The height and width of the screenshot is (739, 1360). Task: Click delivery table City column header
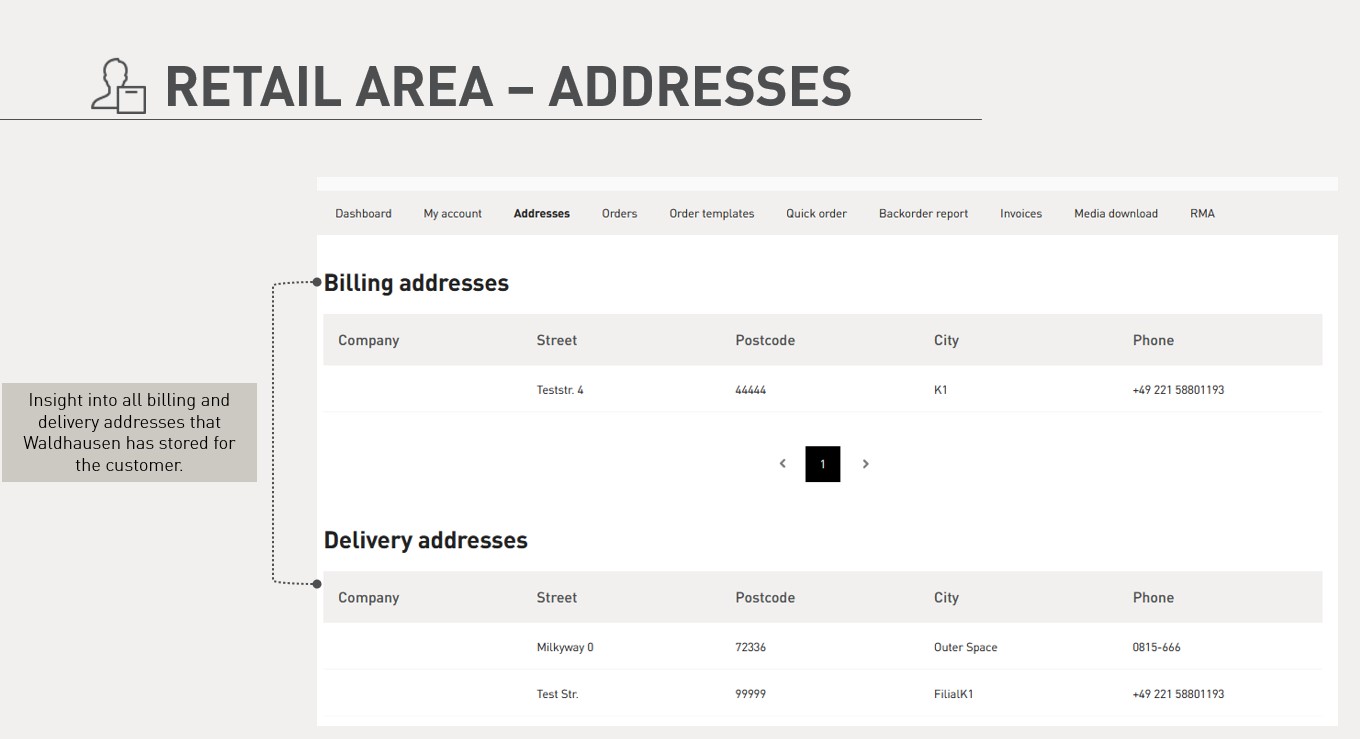(x=946, y=598)
